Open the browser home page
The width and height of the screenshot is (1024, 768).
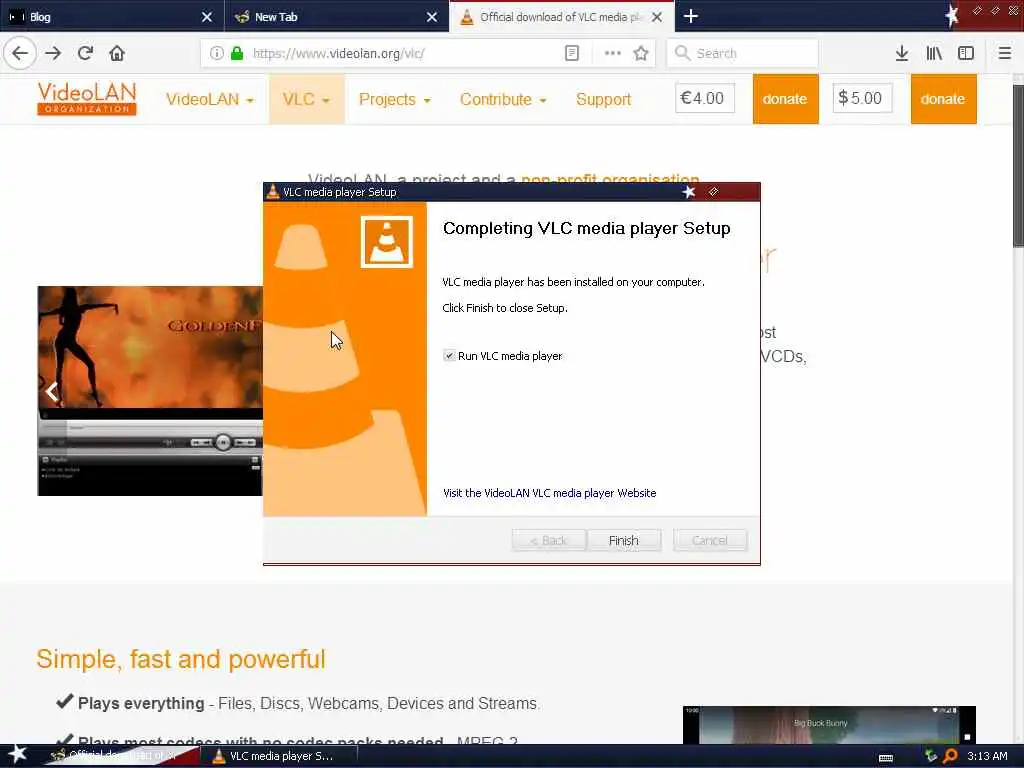[x=117, y=53]
